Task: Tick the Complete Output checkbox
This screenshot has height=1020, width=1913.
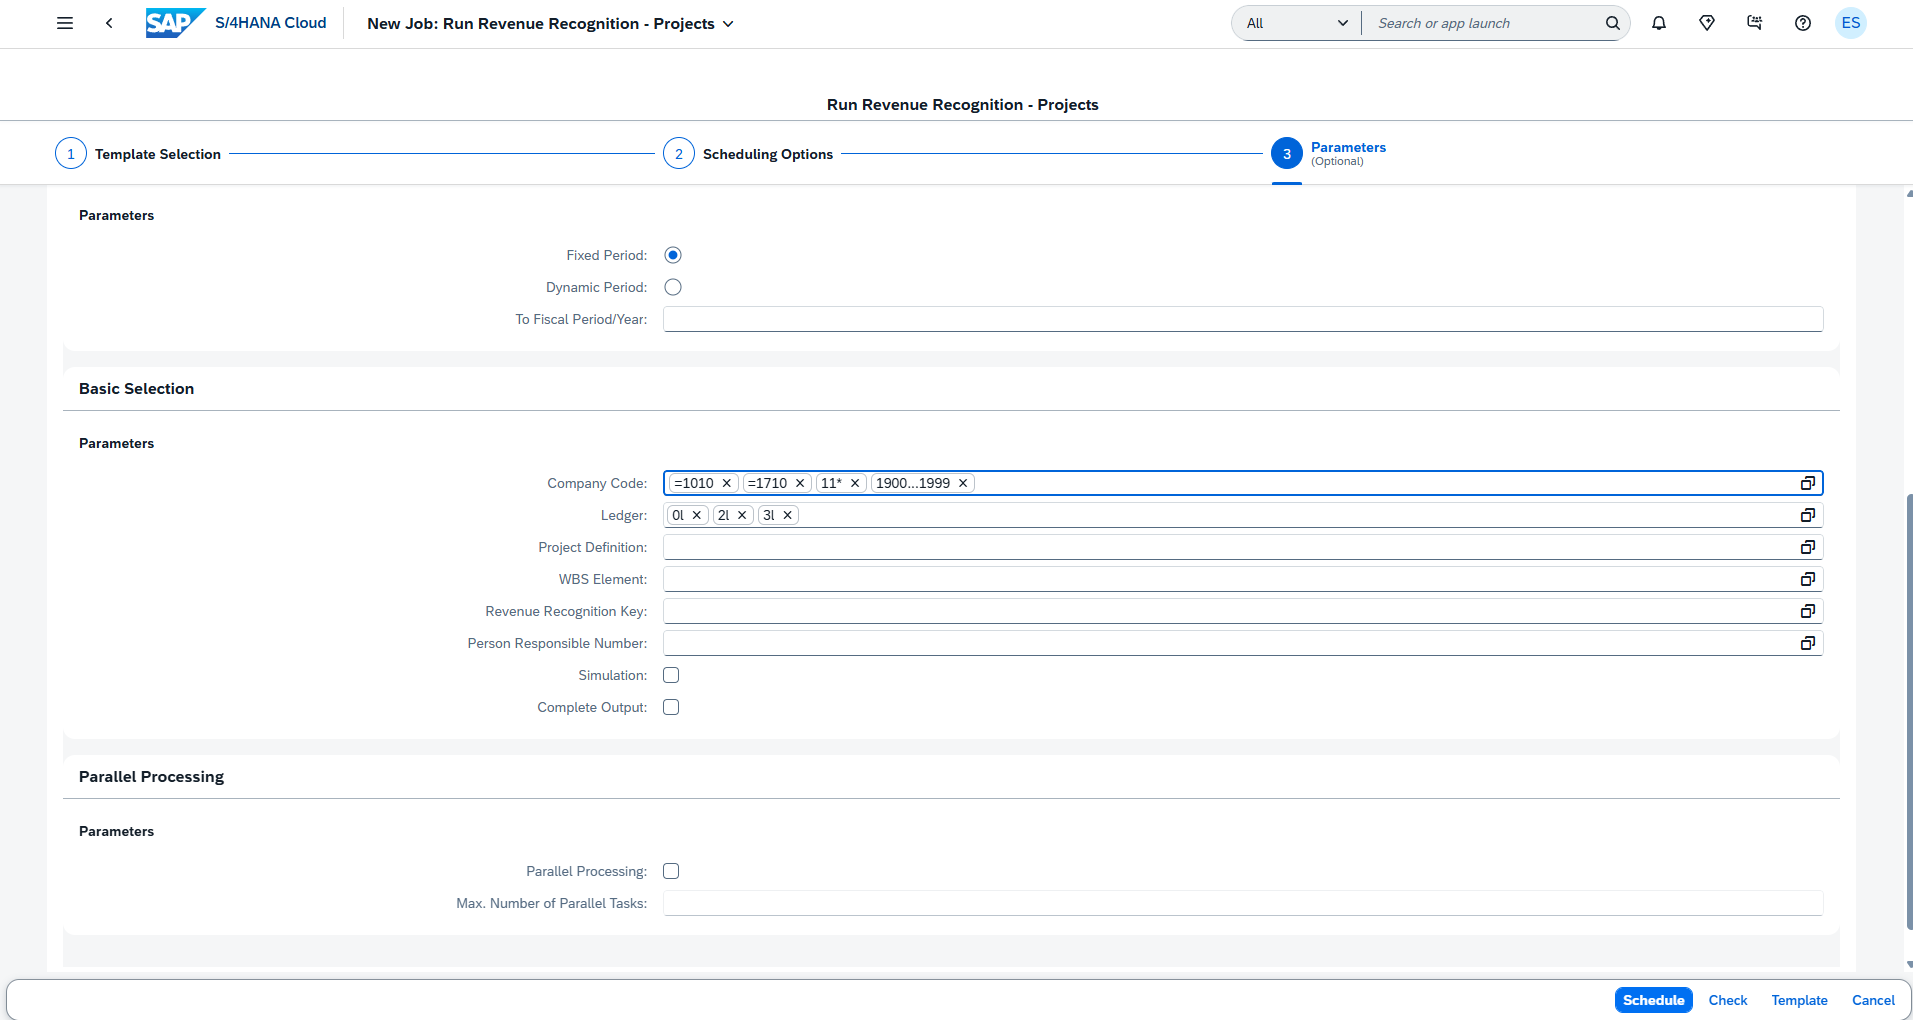Action: [x=671, y=707]
